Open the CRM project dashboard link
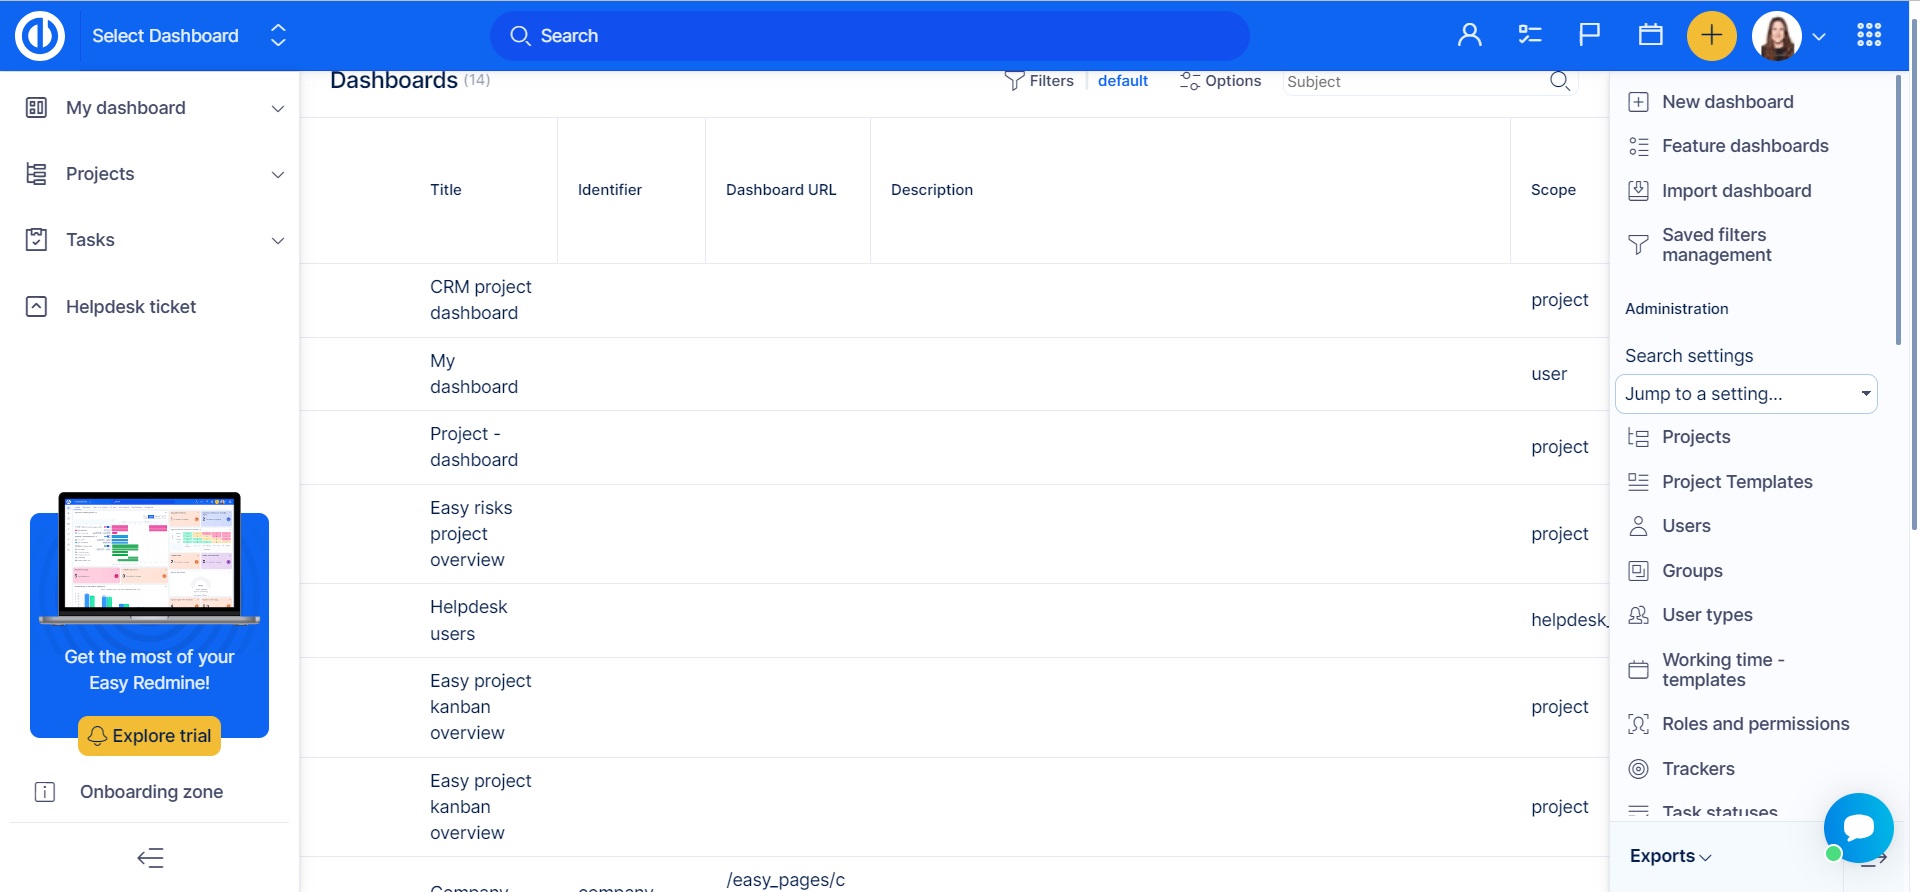This screenshot has height=892, width=1920. pos(480,300)
